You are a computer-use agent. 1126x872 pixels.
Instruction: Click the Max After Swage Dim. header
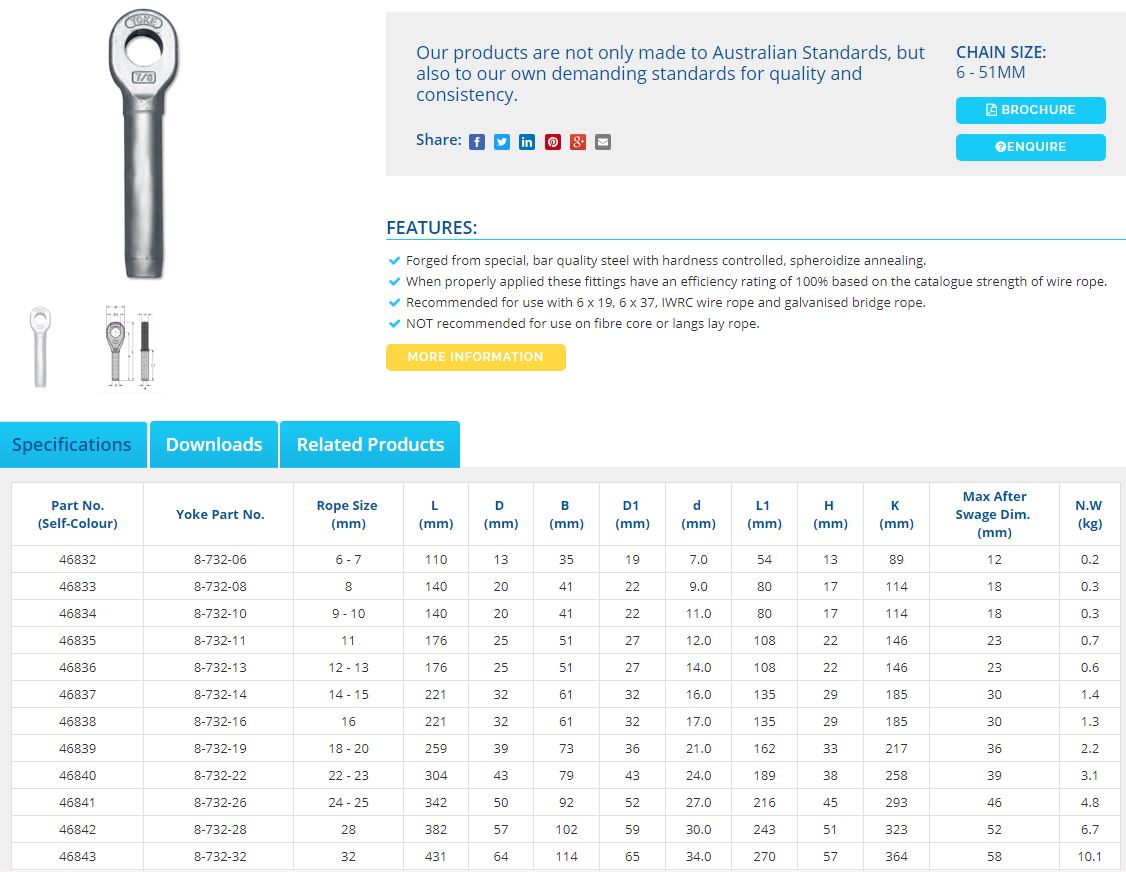(x=995, y=514)
